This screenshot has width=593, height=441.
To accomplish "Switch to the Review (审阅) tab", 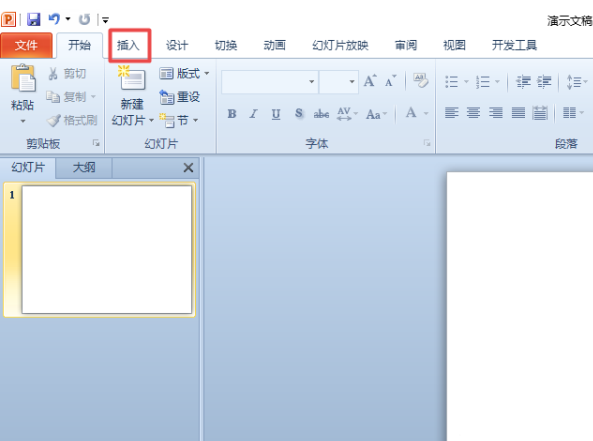I will [406, 45].
